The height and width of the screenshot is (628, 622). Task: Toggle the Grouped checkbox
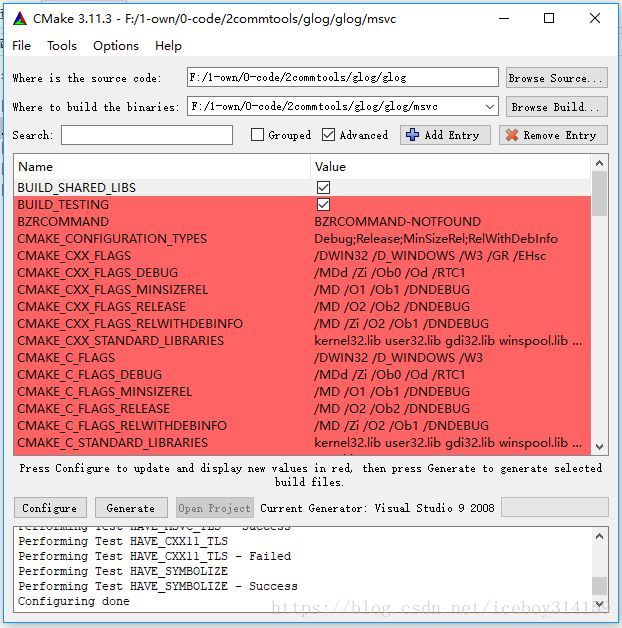(x=257, y=135)
